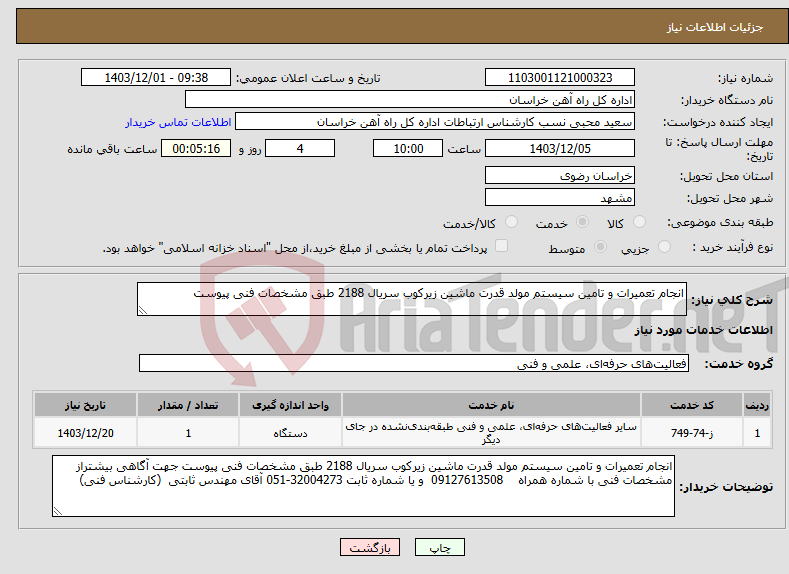The width and height of the screenshot is (789, 574).
Task: Click the service group field فعالیت‌های حرفه‌ای
Action: click(414, 363)
